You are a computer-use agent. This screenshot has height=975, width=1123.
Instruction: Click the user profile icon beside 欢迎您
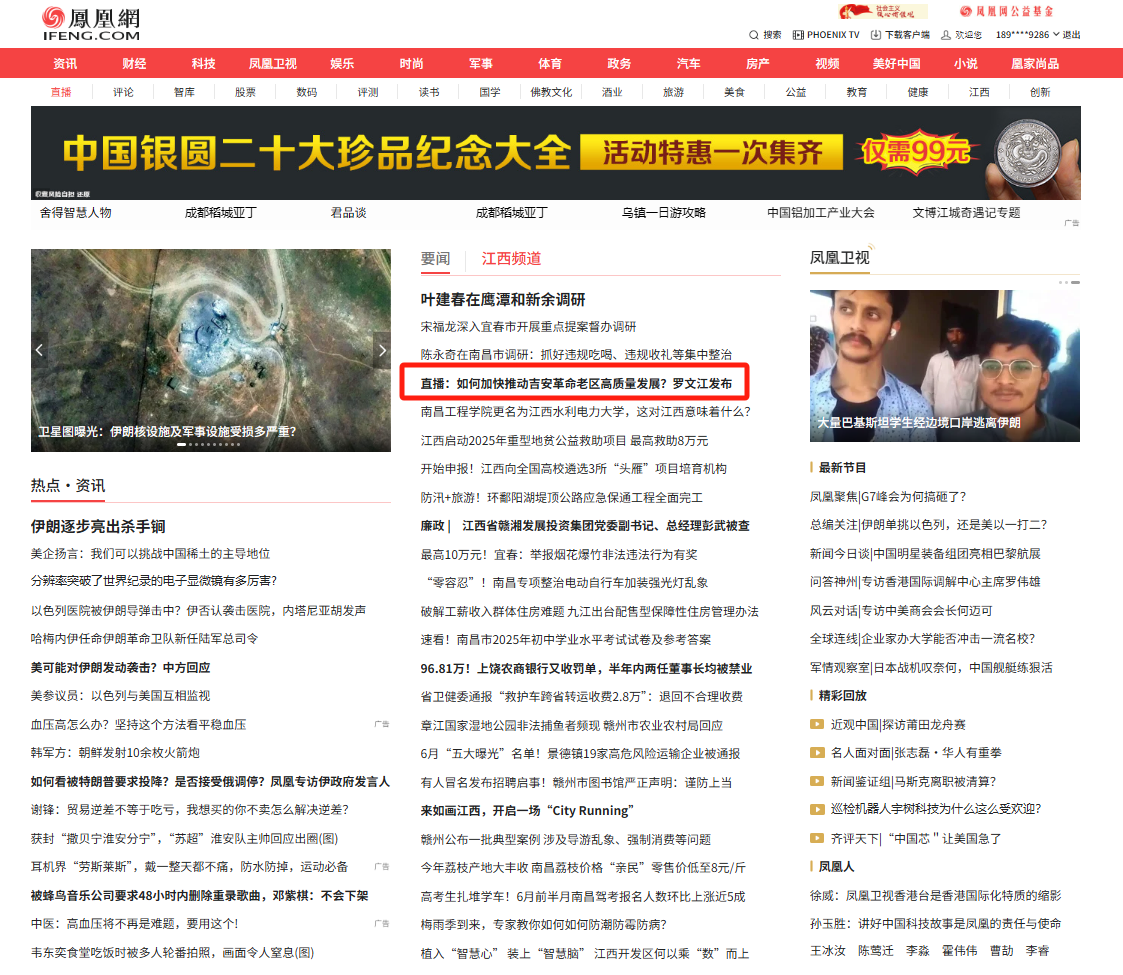(x=946, y=34)
